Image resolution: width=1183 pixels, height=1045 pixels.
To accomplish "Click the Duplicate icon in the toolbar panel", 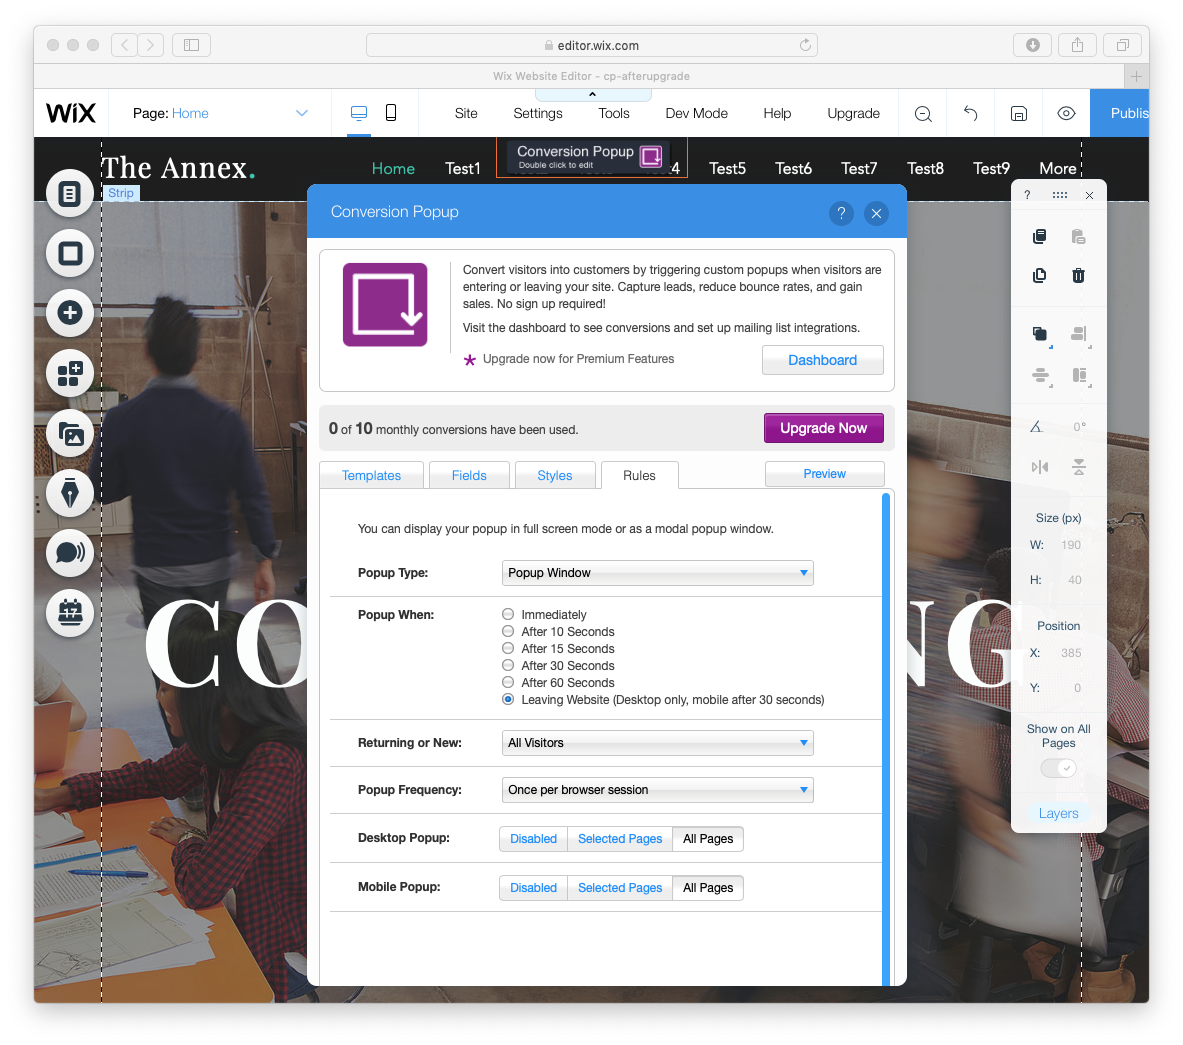I will tap(1040, 275).
